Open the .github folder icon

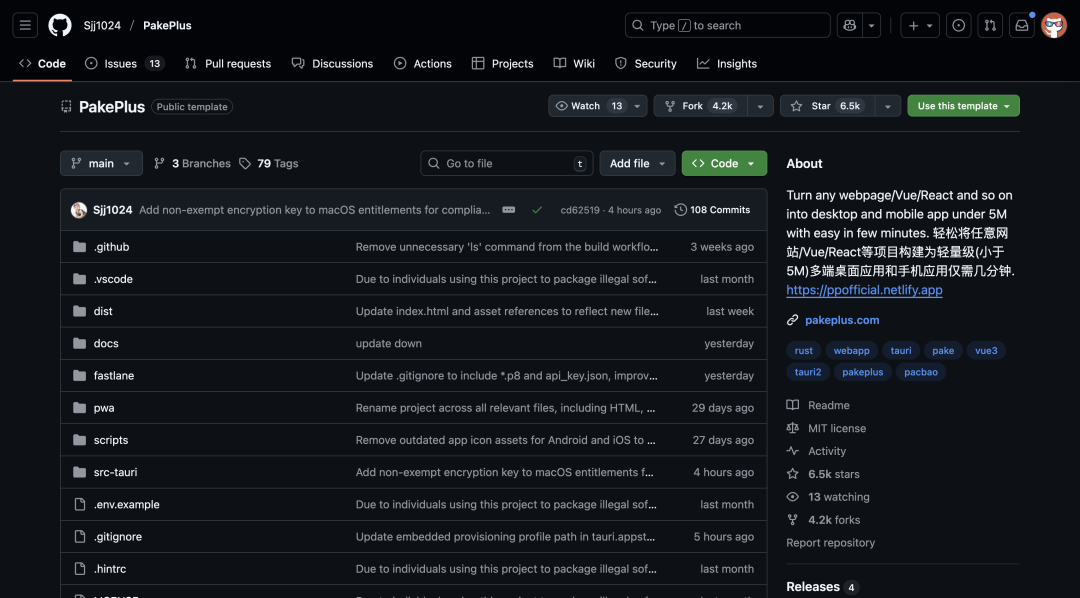click(x=79, y=247)
